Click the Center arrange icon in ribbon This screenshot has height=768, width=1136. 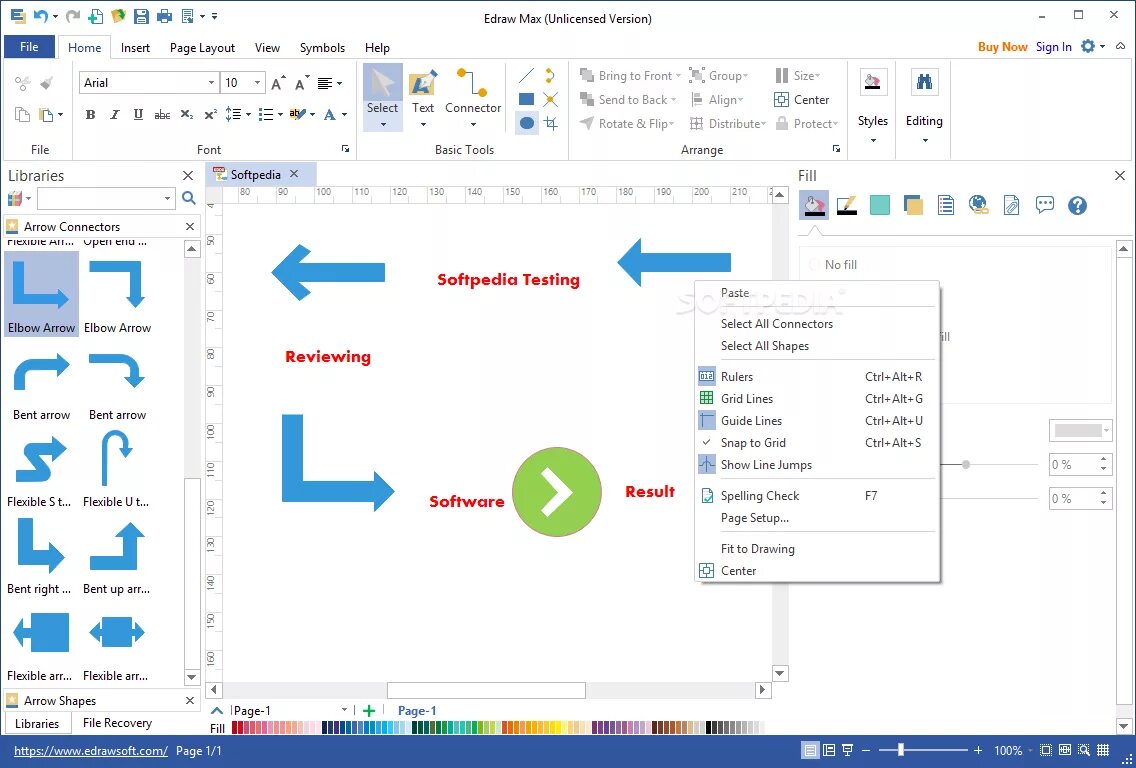click(x=801, y=99)
